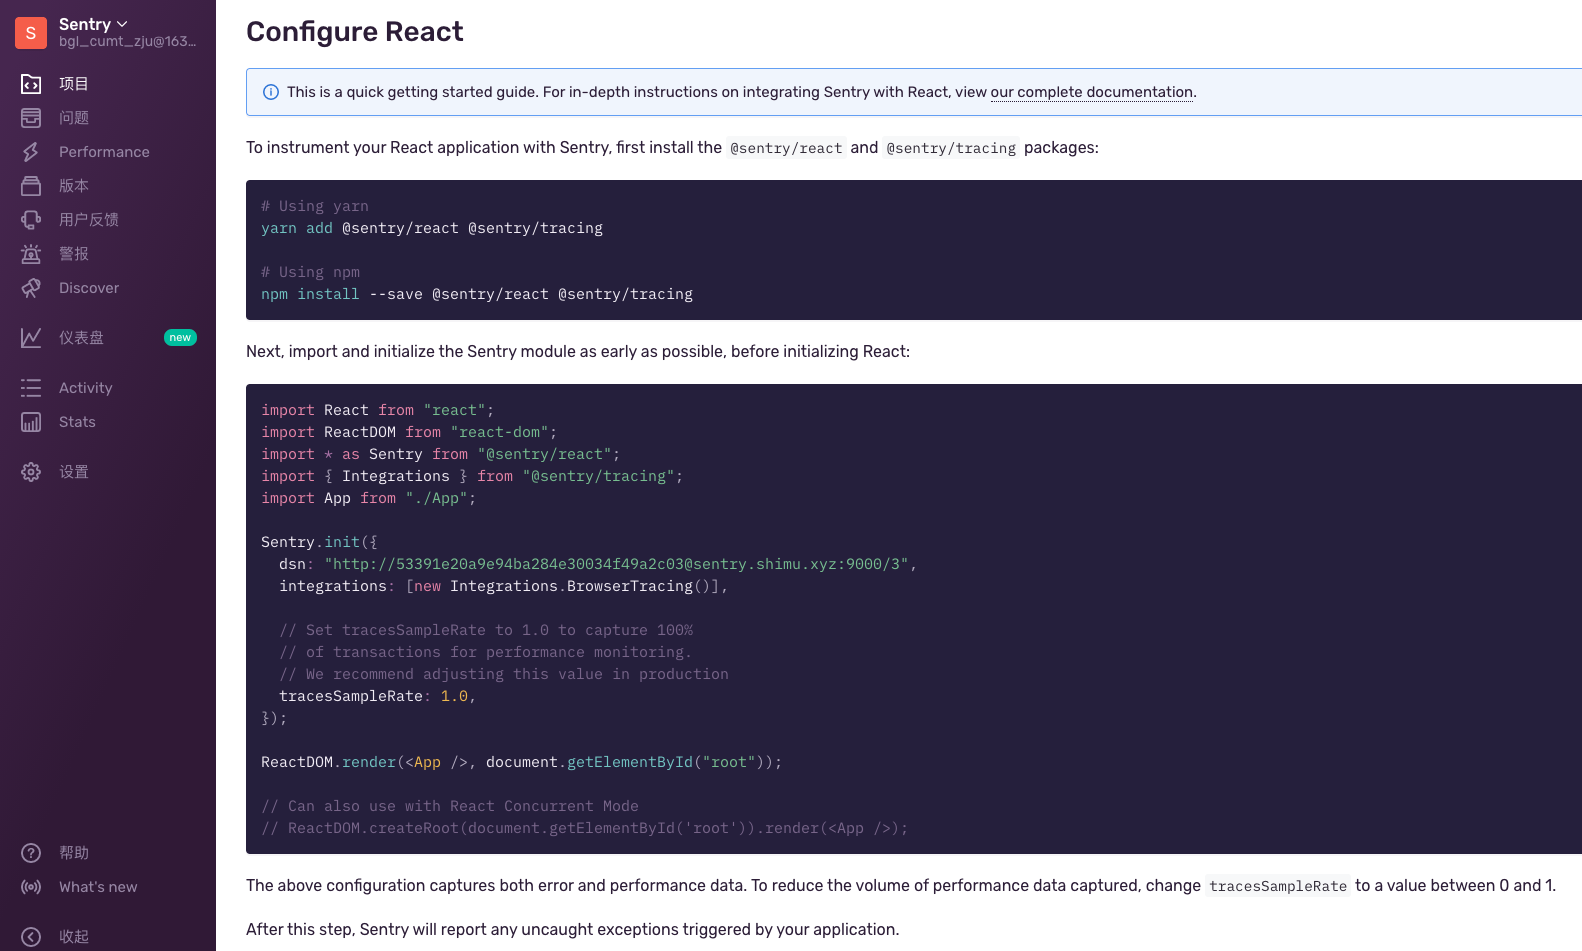Click the Performance lightning icon
Screen dimensions: 1582x951
coord(31,152)
